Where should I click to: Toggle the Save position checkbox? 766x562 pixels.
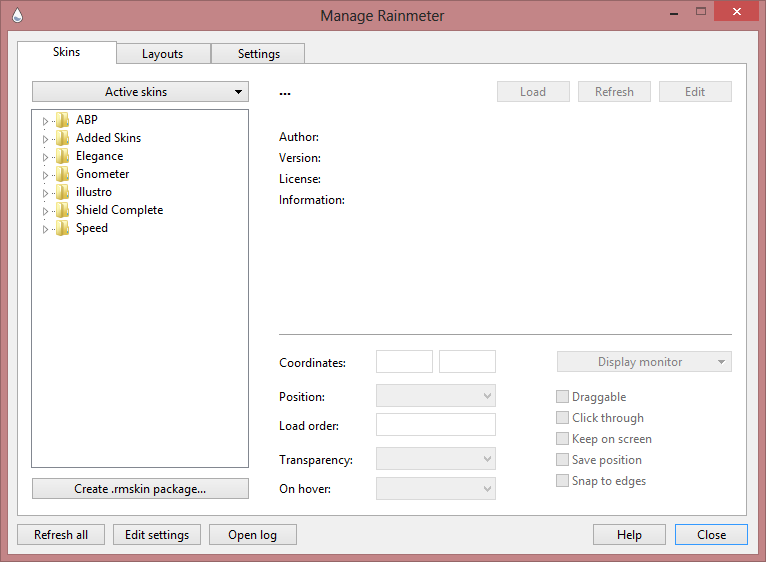(x=562, y=459)
